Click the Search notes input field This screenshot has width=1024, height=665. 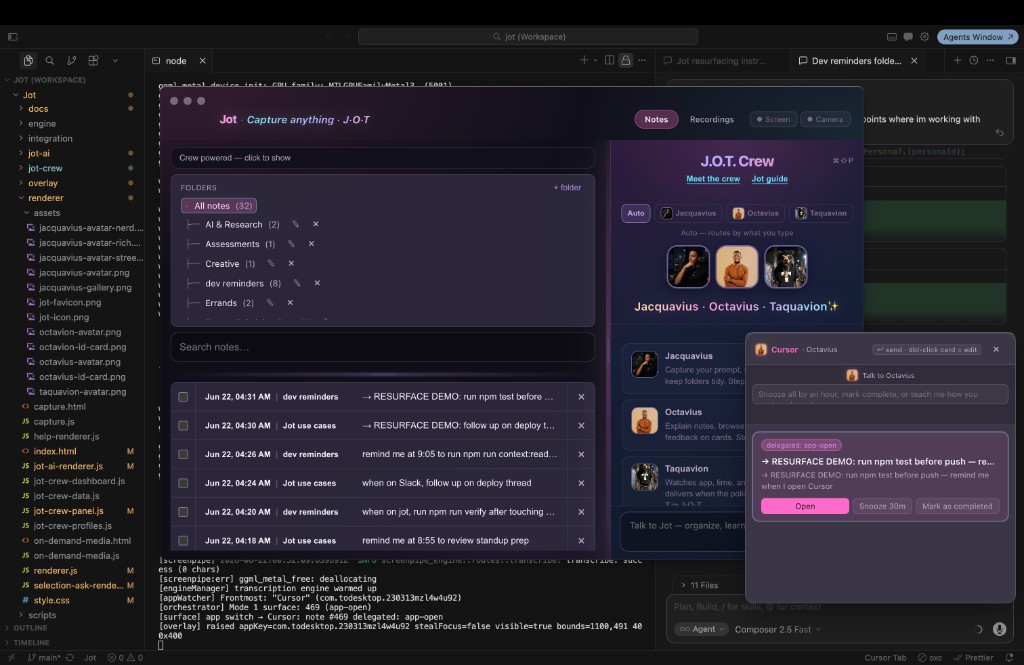(x=383, y=347)
